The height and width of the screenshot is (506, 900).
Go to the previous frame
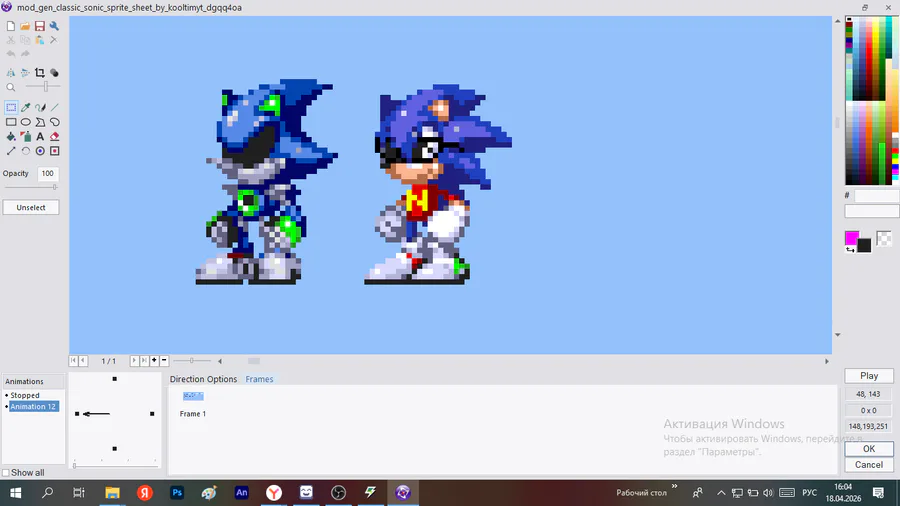83,360
